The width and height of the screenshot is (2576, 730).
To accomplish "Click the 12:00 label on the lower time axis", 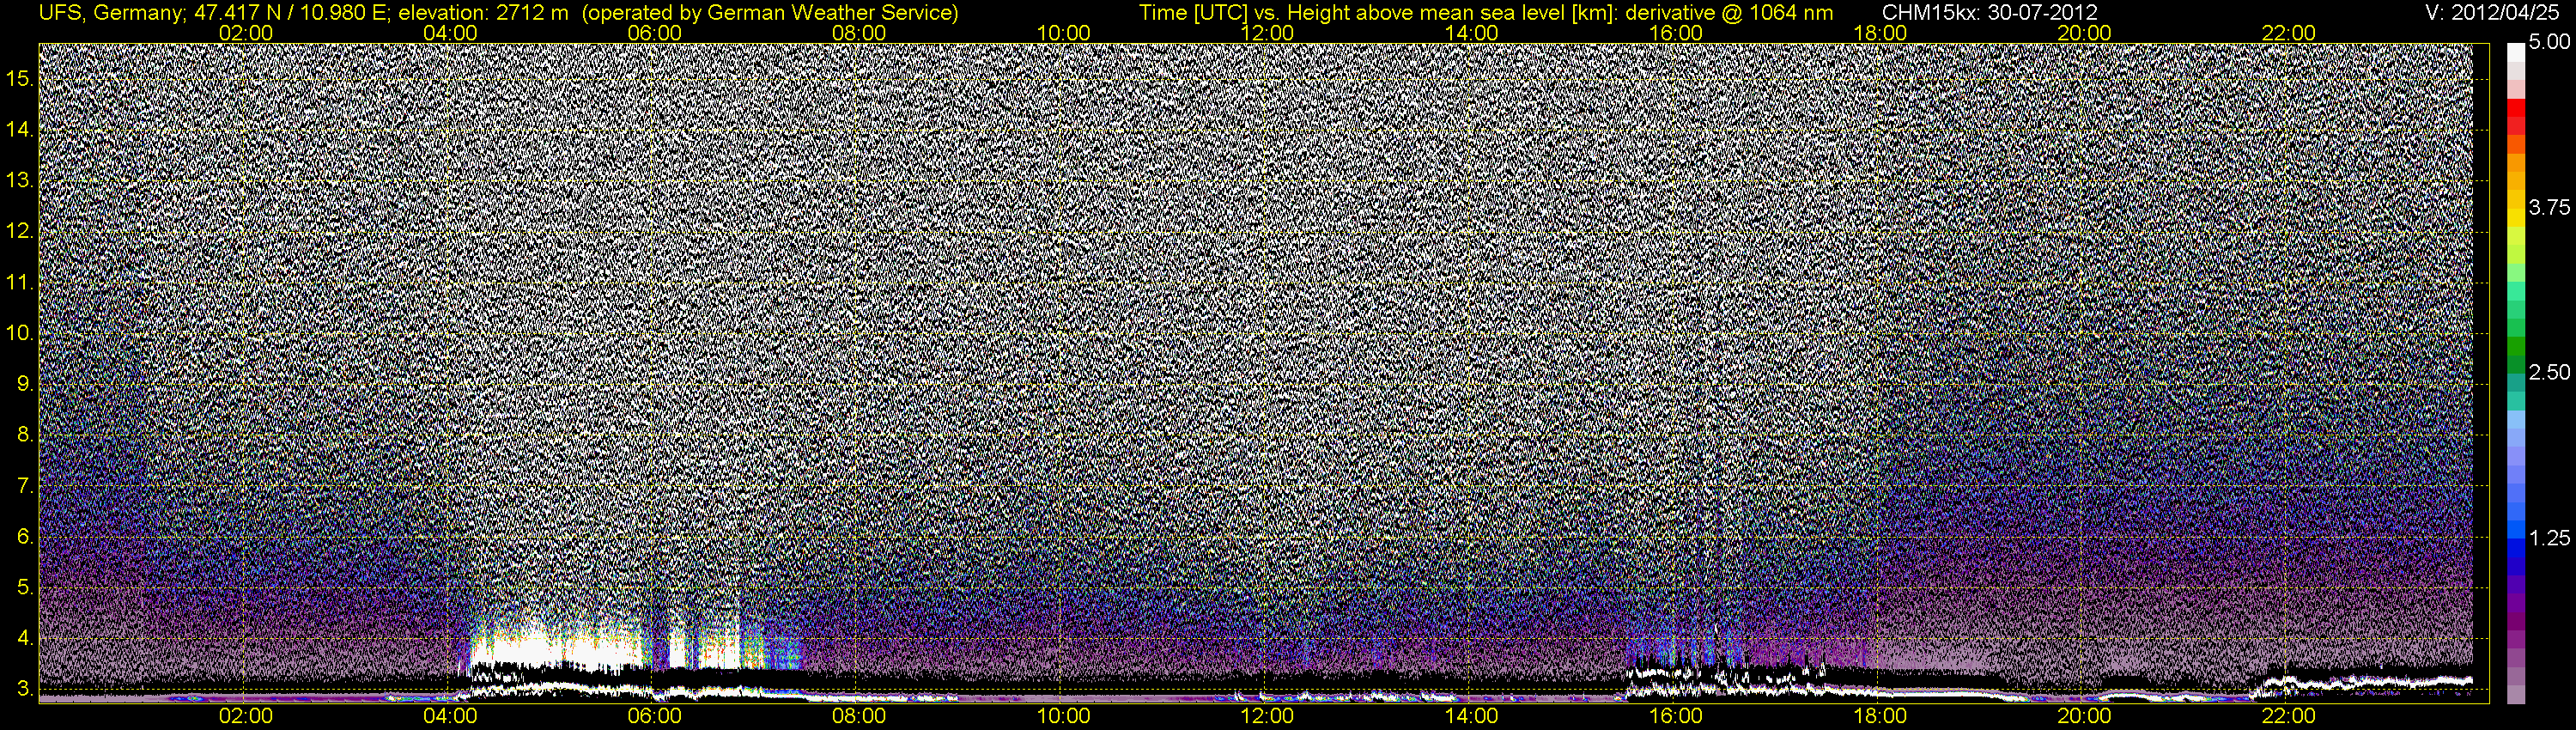I will pyautogui.click(x=1267, y=716).
